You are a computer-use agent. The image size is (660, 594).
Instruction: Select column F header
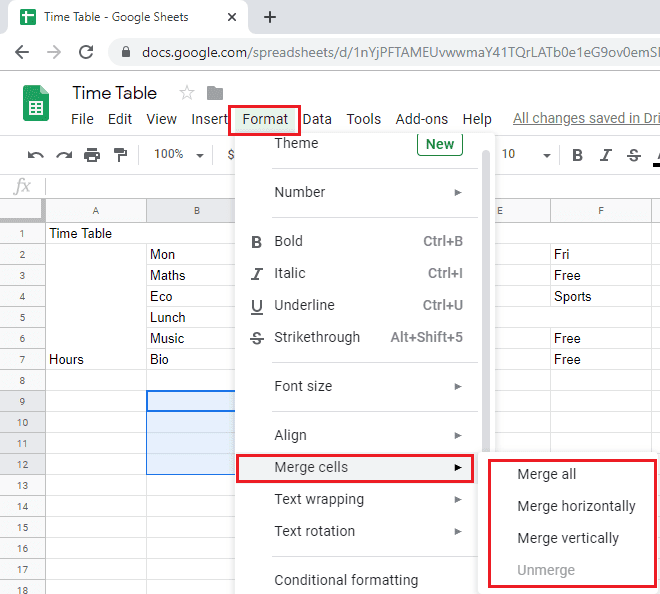pos(601,210)
